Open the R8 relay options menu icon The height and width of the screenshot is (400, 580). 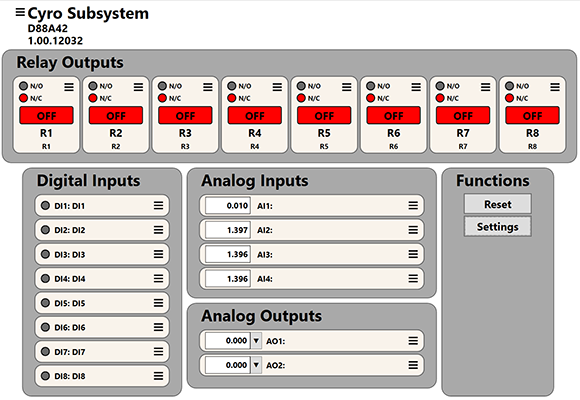click(x=555, y=87)
